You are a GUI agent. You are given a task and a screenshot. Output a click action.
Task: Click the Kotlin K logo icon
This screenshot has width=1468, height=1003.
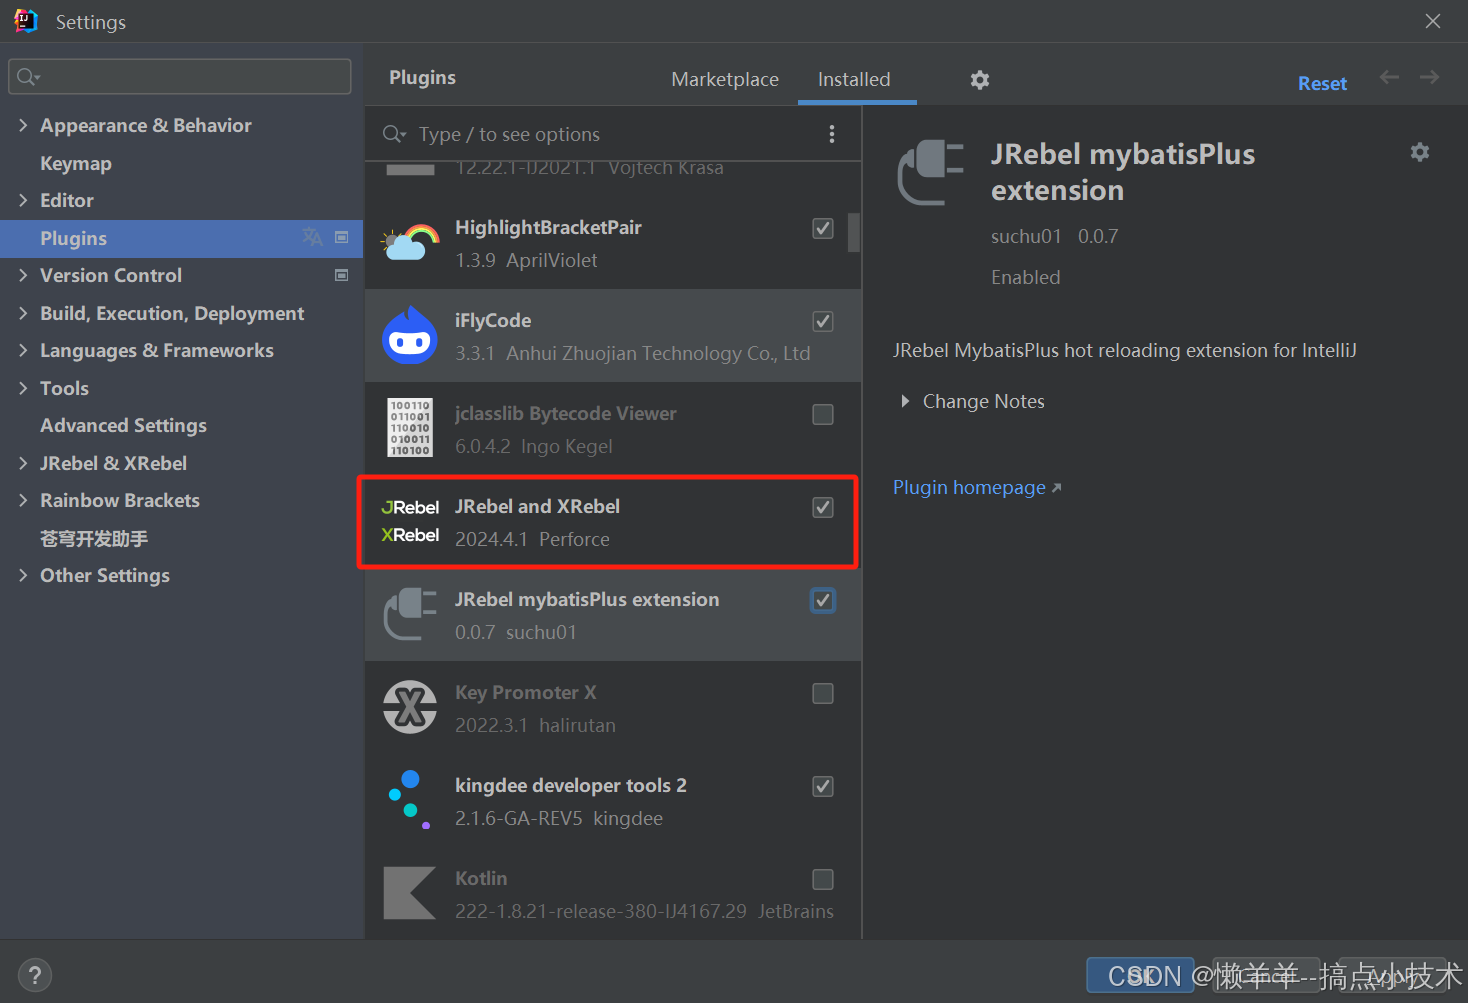410,893
